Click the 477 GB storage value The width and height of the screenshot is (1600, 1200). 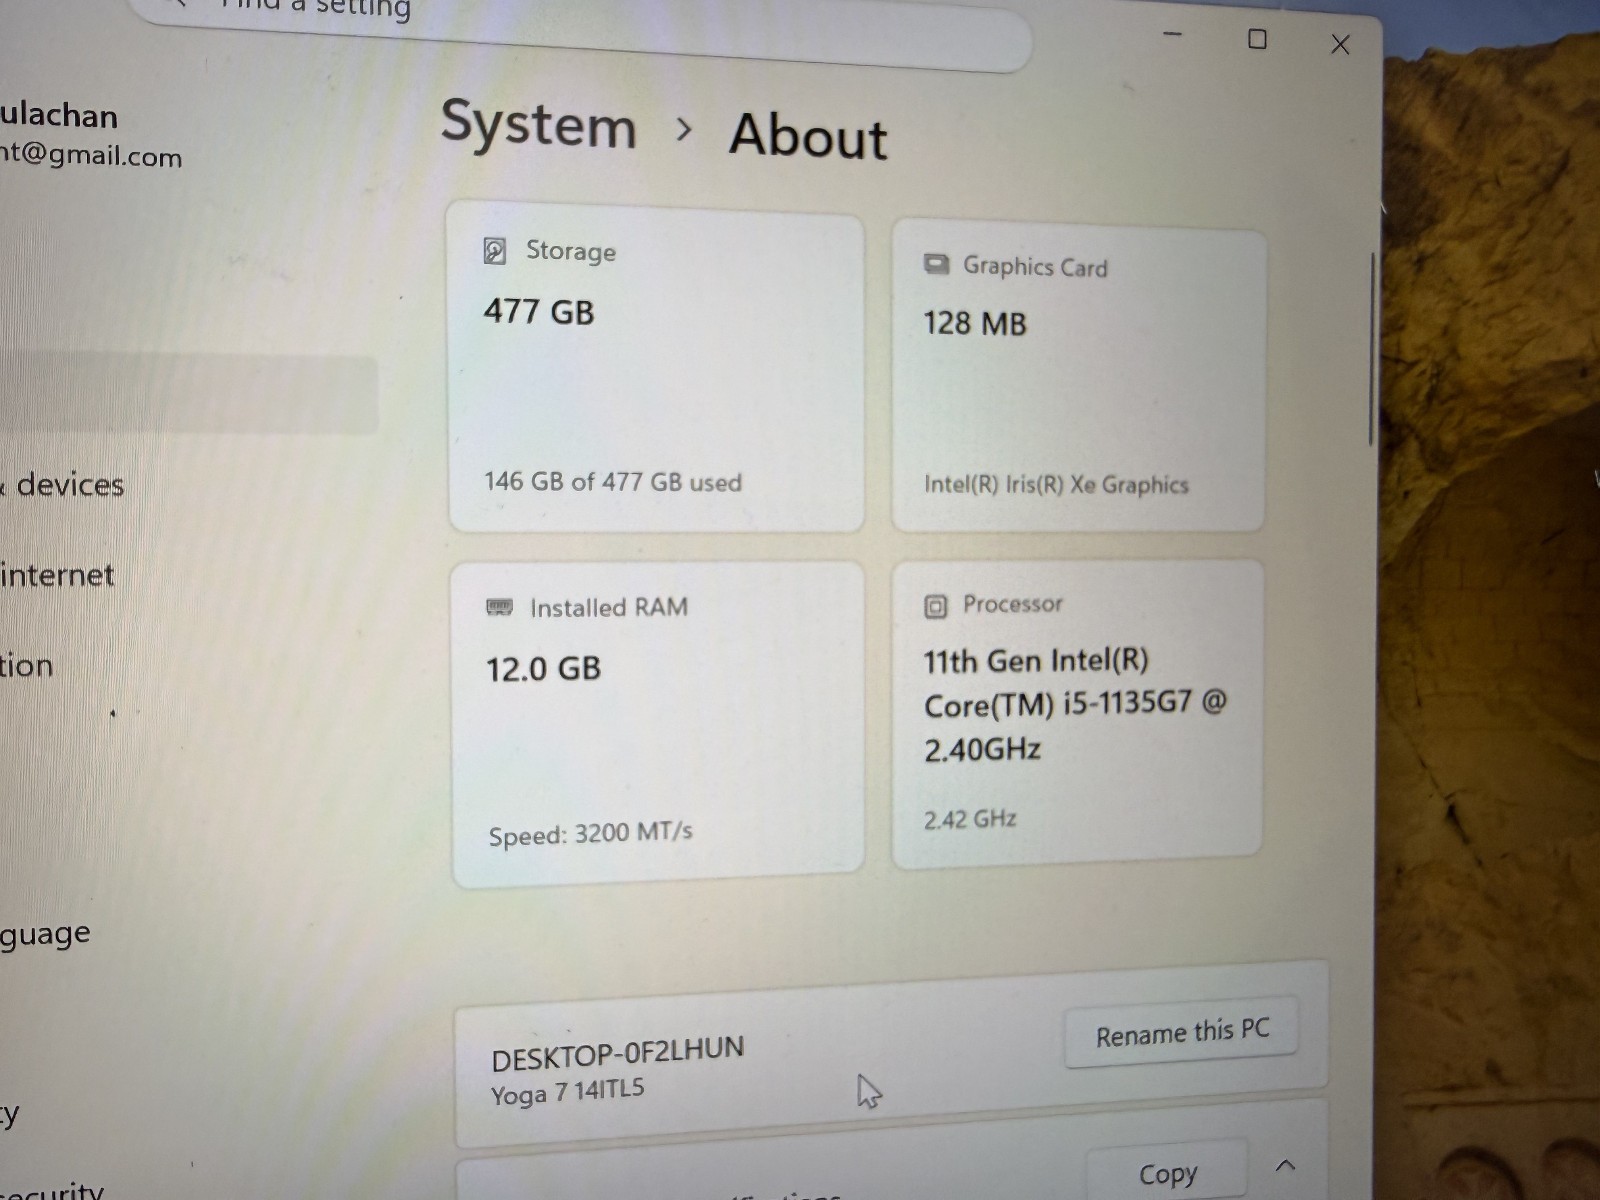coord(539,312)
